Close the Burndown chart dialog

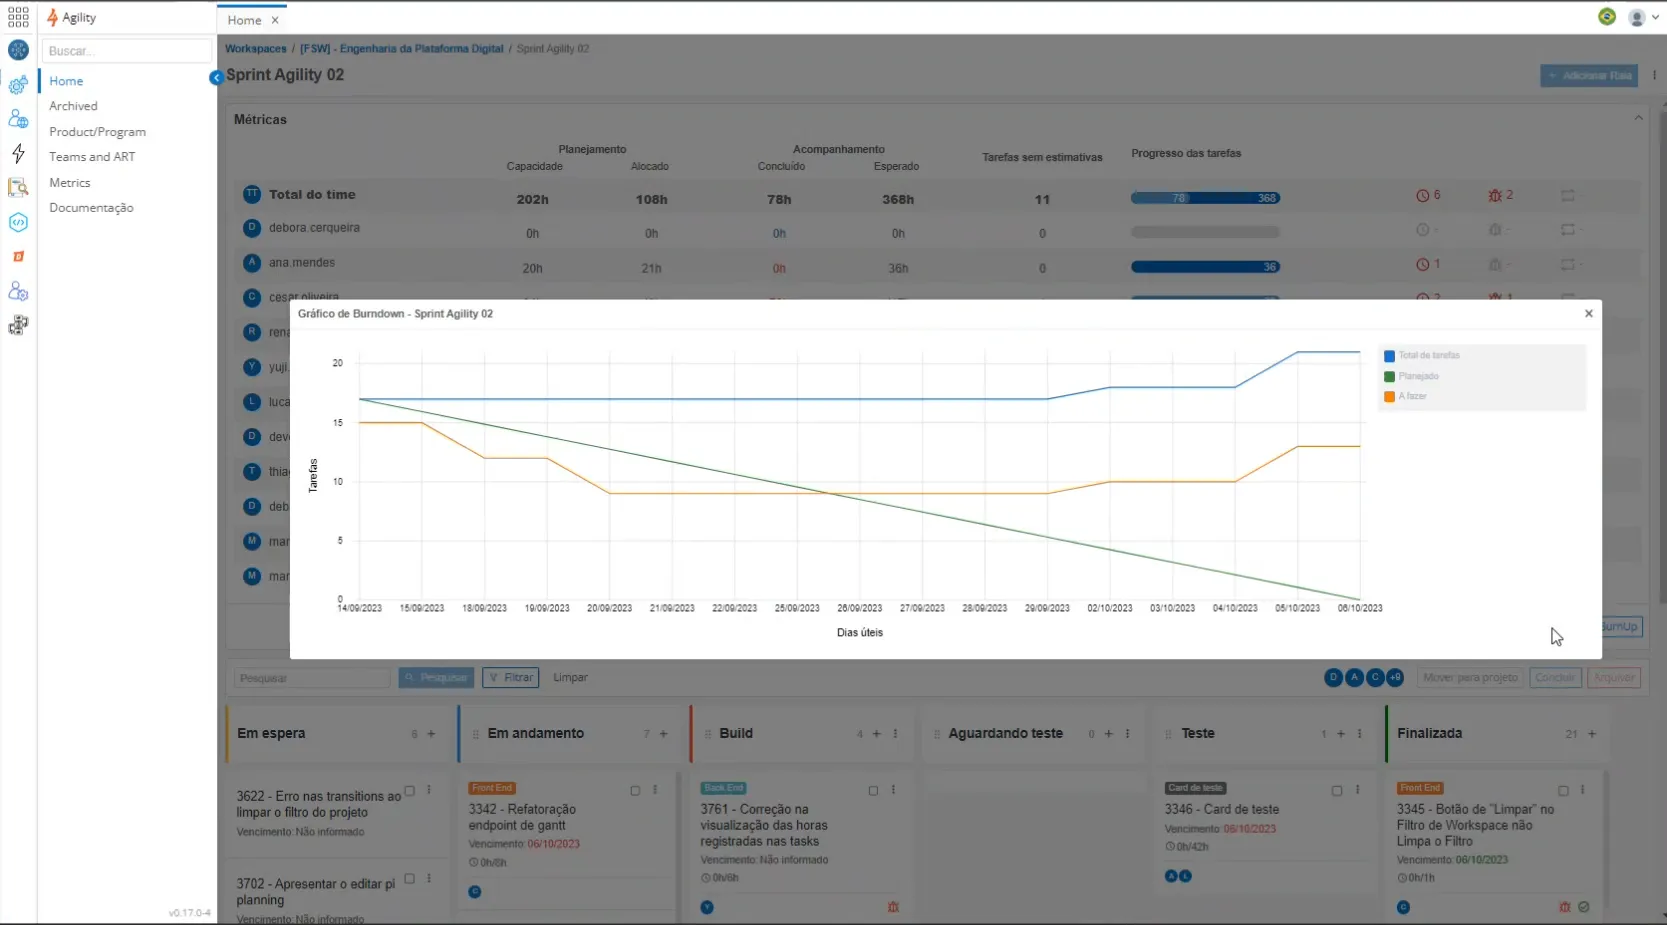[x=1588, y=313]
